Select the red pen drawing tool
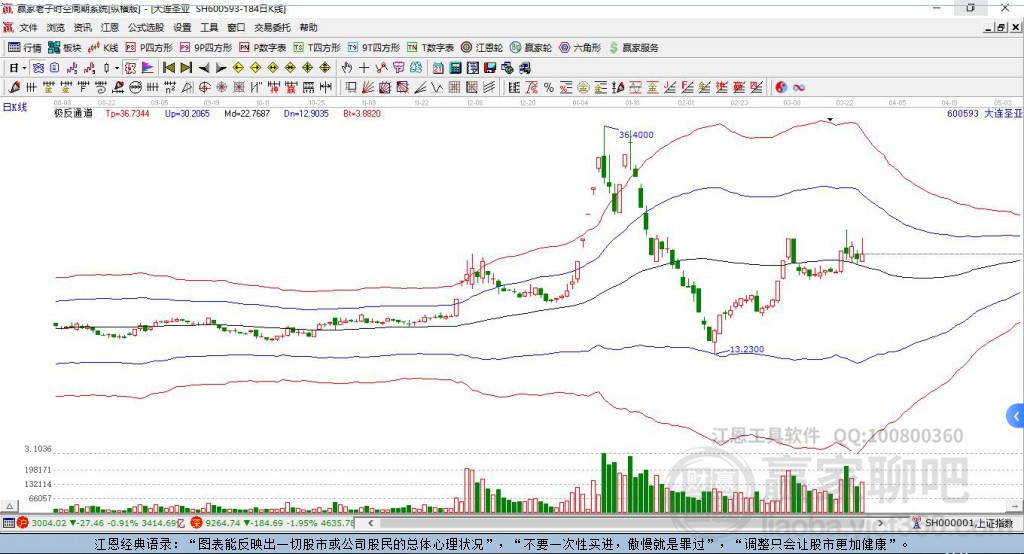Viewport: 1024px width, 554px height. (14, 87)
